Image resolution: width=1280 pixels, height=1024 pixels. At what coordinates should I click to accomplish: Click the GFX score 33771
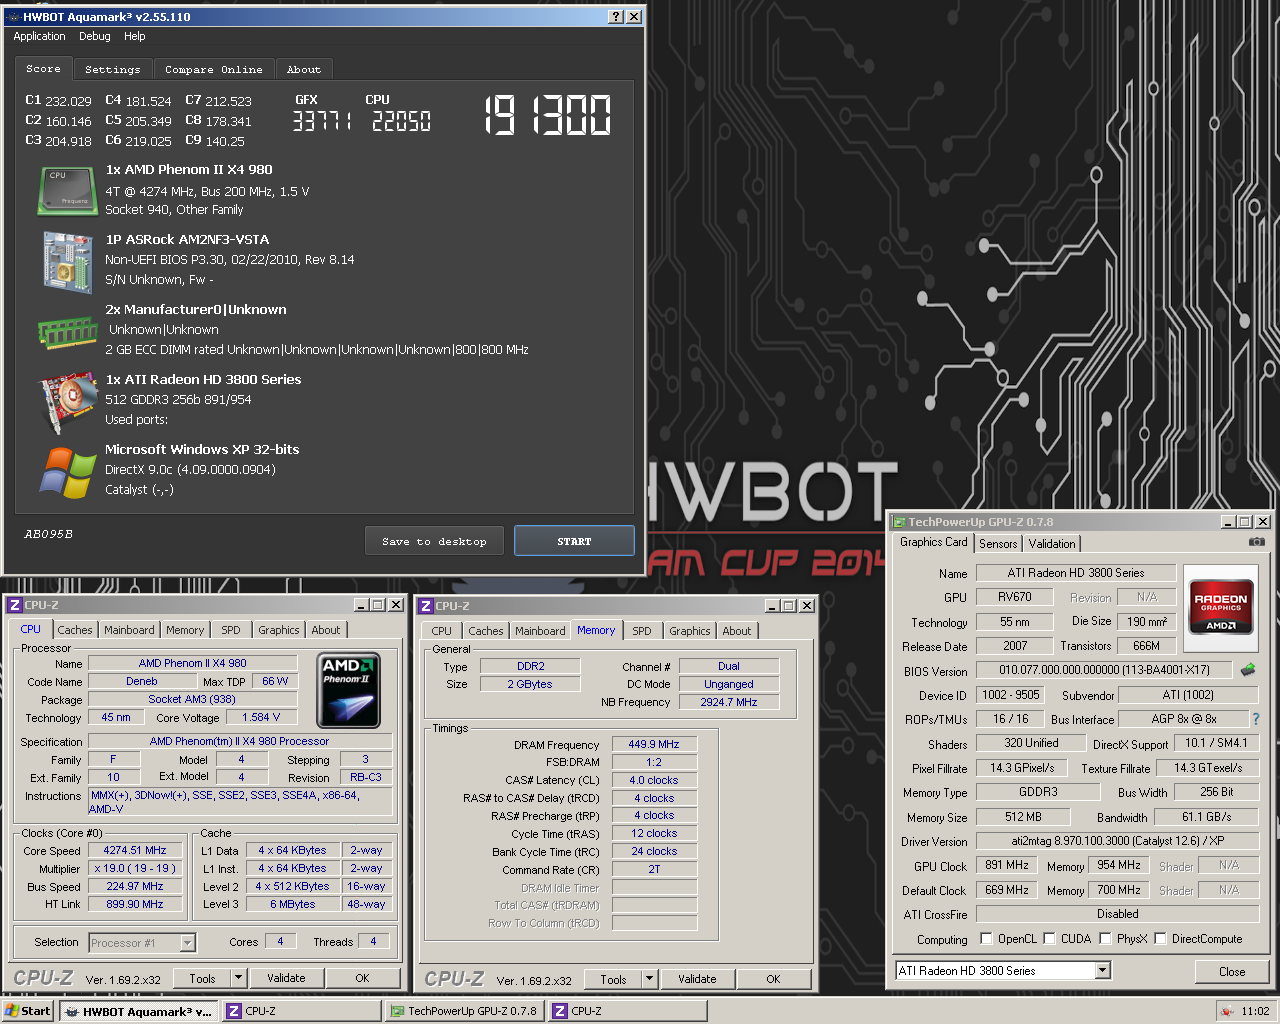pos(321,121)
